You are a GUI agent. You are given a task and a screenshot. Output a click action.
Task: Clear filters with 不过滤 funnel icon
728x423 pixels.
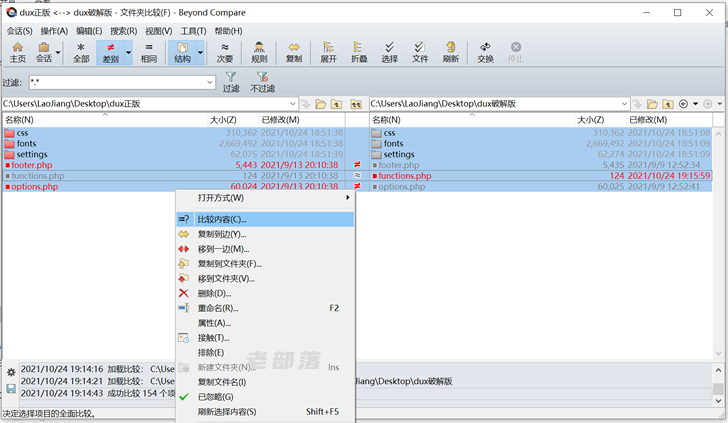point(262,82)
